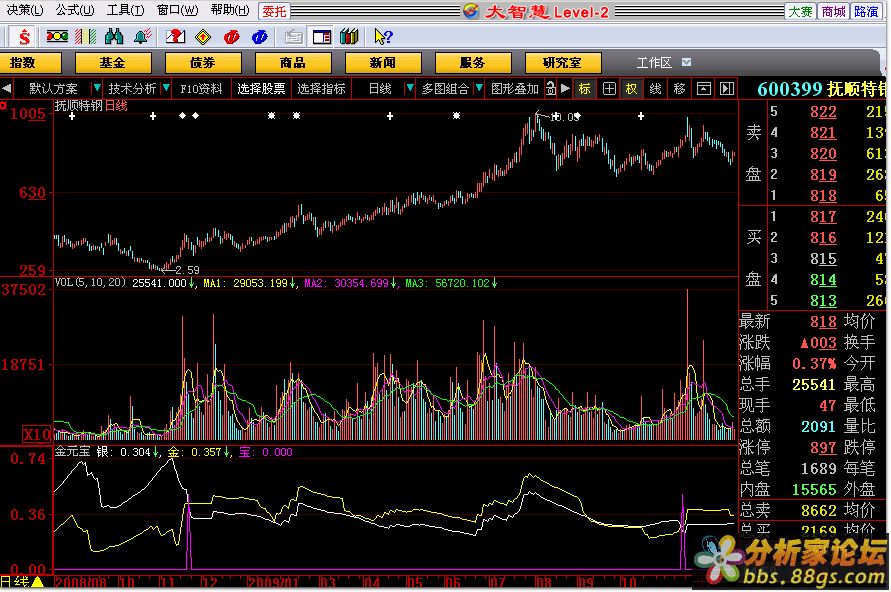This screenshot has width=891, height=592.
Task: Click the left arrow before 默认方案
Action: pos(6,89)
